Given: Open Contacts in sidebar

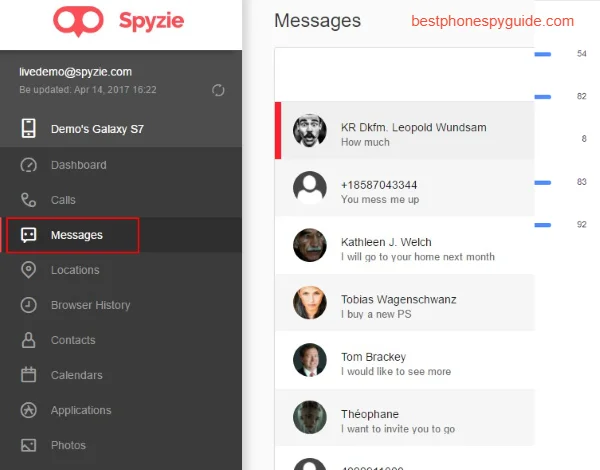Looking at the screenshot, I should [x=121, y=340].
